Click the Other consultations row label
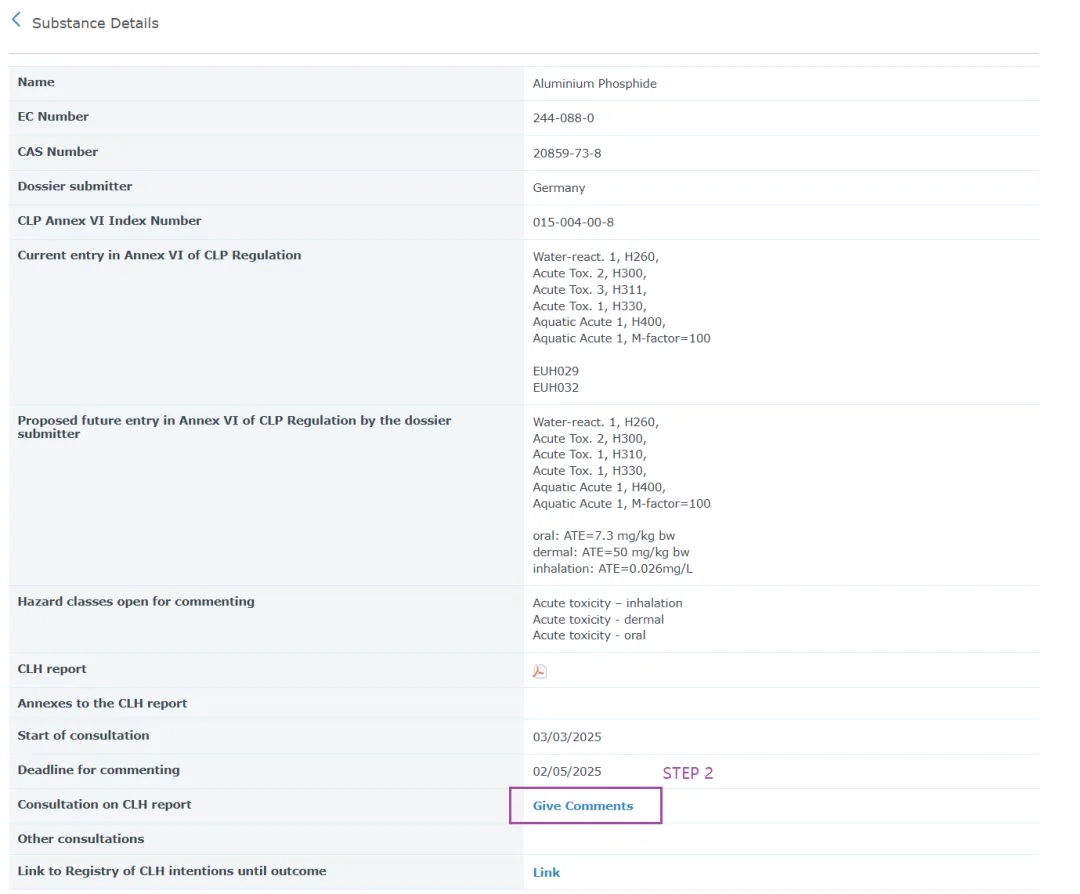Viewport: 1080px width, 894px height. tap(80, 839)
